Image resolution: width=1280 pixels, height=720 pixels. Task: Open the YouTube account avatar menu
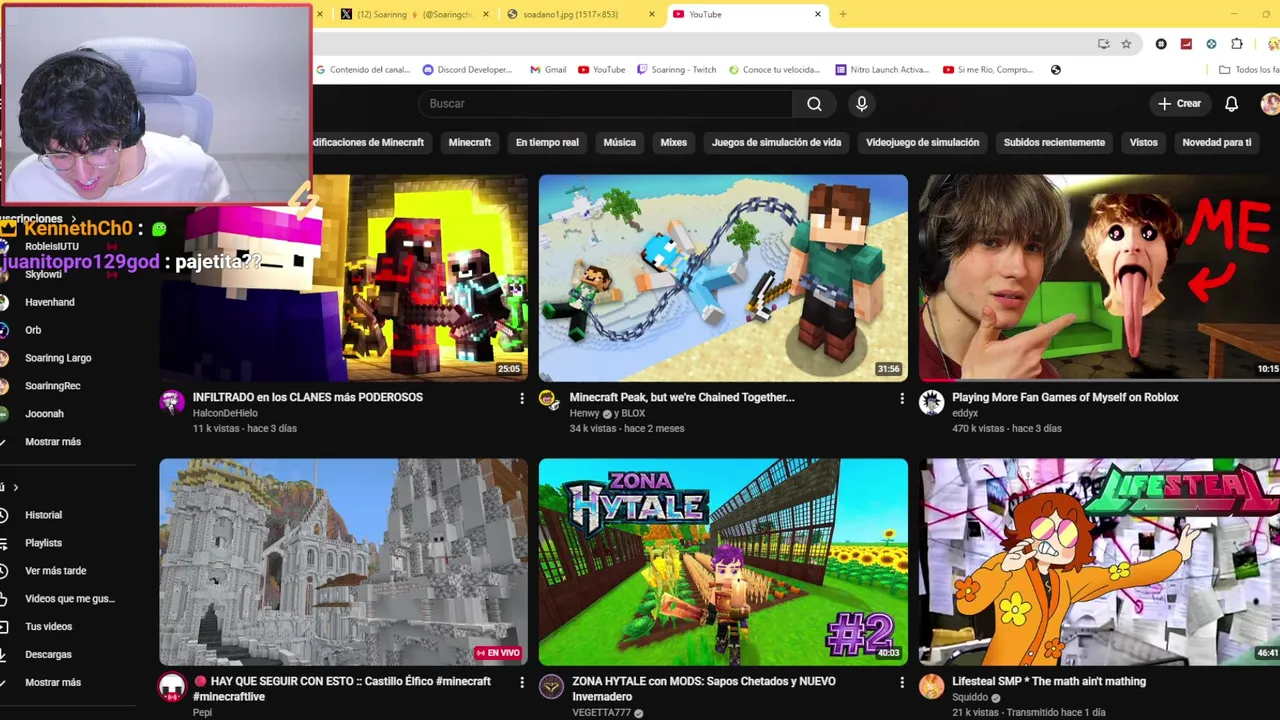coord(1270,104)
